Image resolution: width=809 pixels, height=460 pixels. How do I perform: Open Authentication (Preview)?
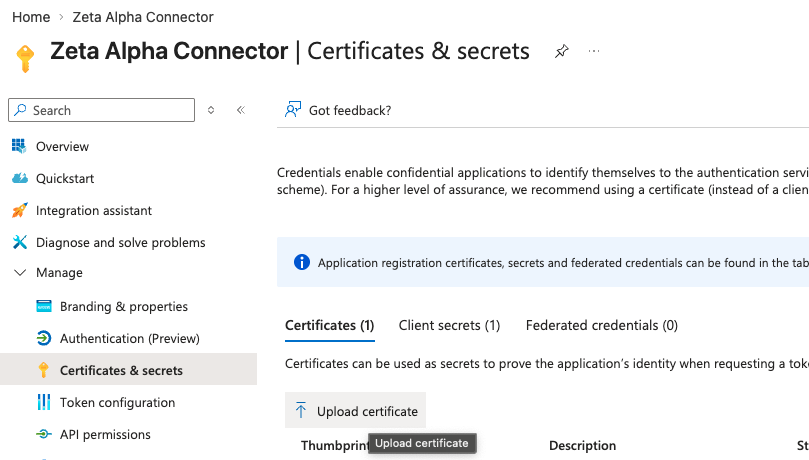[130, 338]
